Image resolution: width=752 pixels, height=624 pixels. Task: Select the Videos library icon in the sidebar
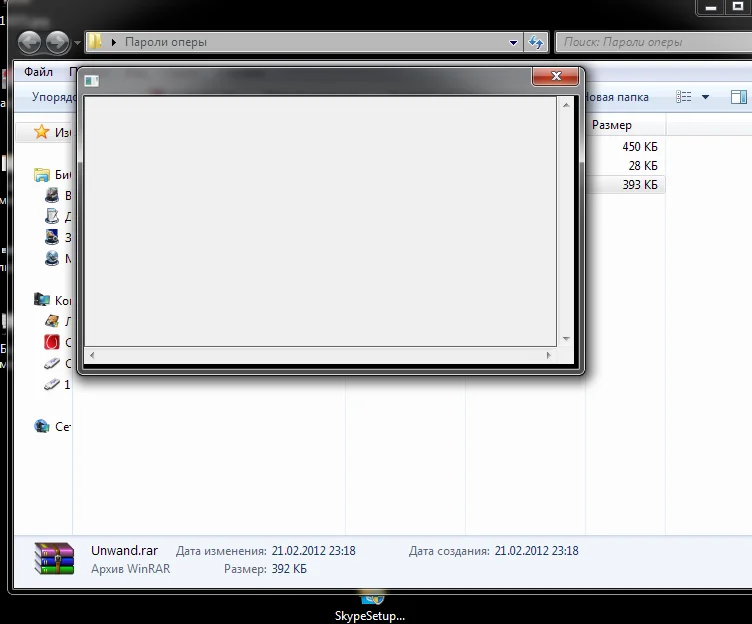[x=52, y=195]
